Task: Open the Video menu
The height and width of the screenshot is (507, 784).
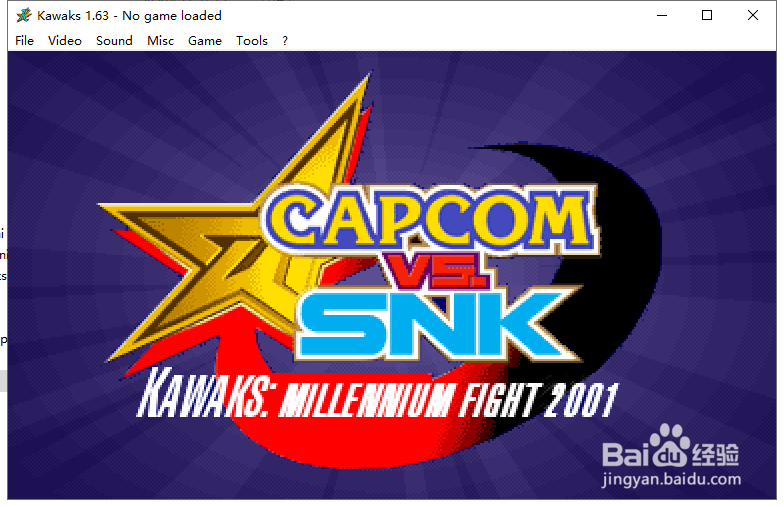Action: point(64,40)
